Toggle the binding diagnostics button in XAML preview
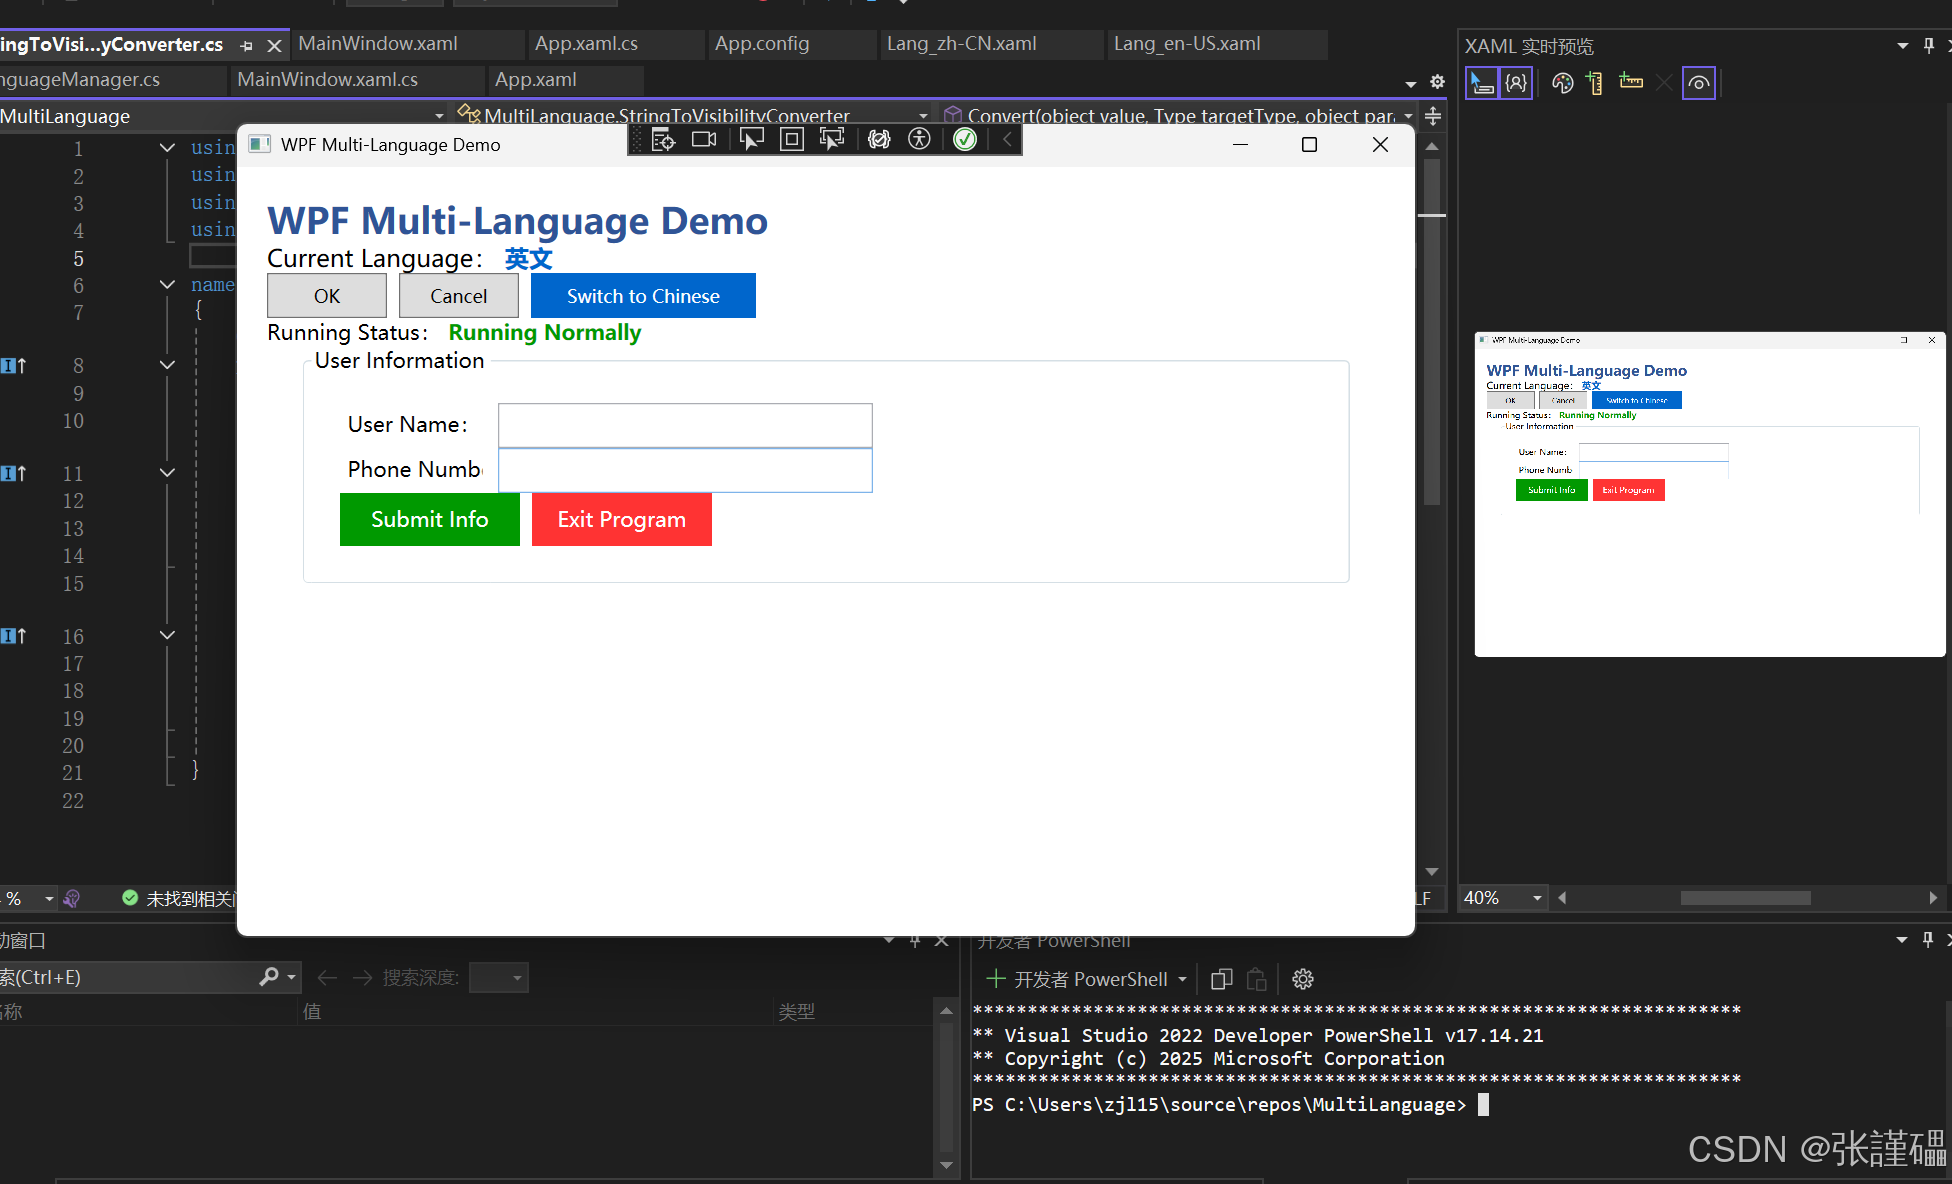This screenshot has width=1952, height=1184. (x=1516, y=83)
